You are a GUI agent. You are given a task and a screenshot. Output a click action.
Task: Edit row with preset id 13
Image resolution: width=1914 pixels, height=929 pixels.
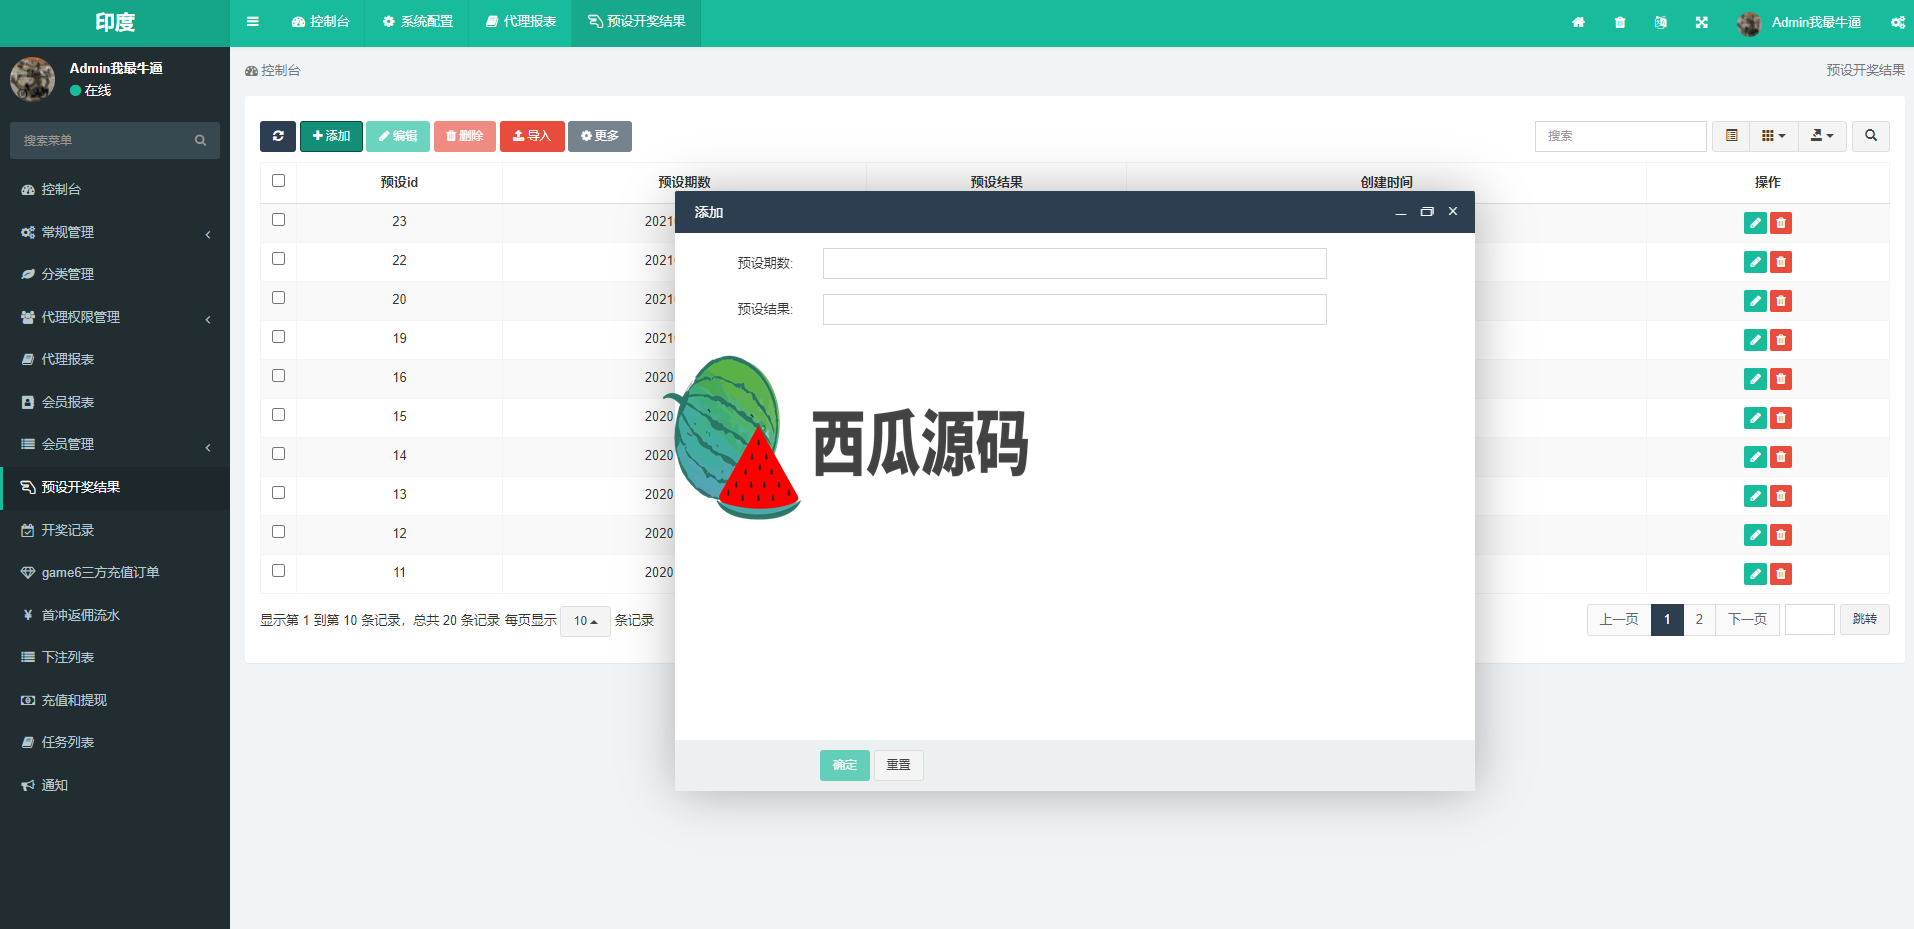1755,496
